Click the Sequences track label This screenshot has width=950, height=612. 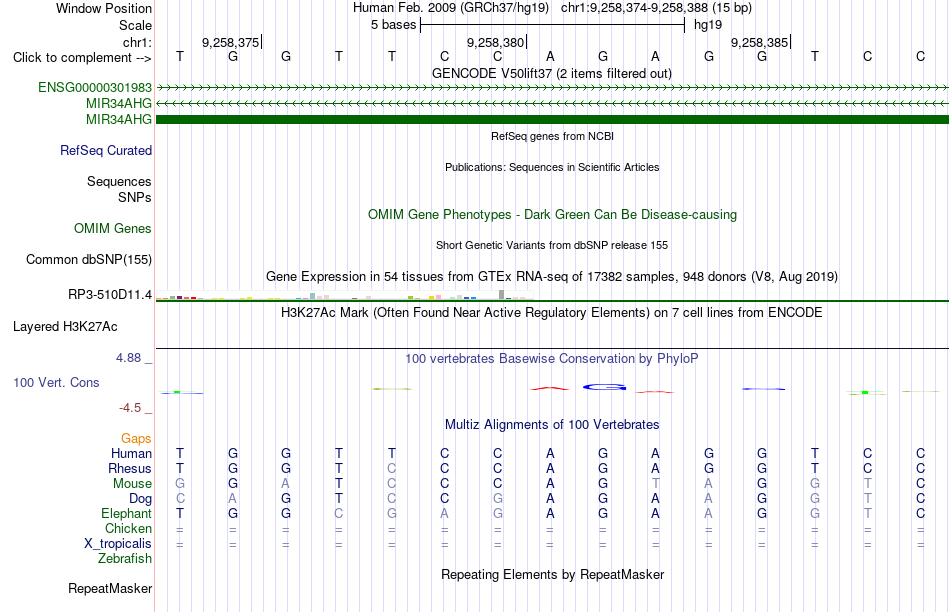click(119, 181)
